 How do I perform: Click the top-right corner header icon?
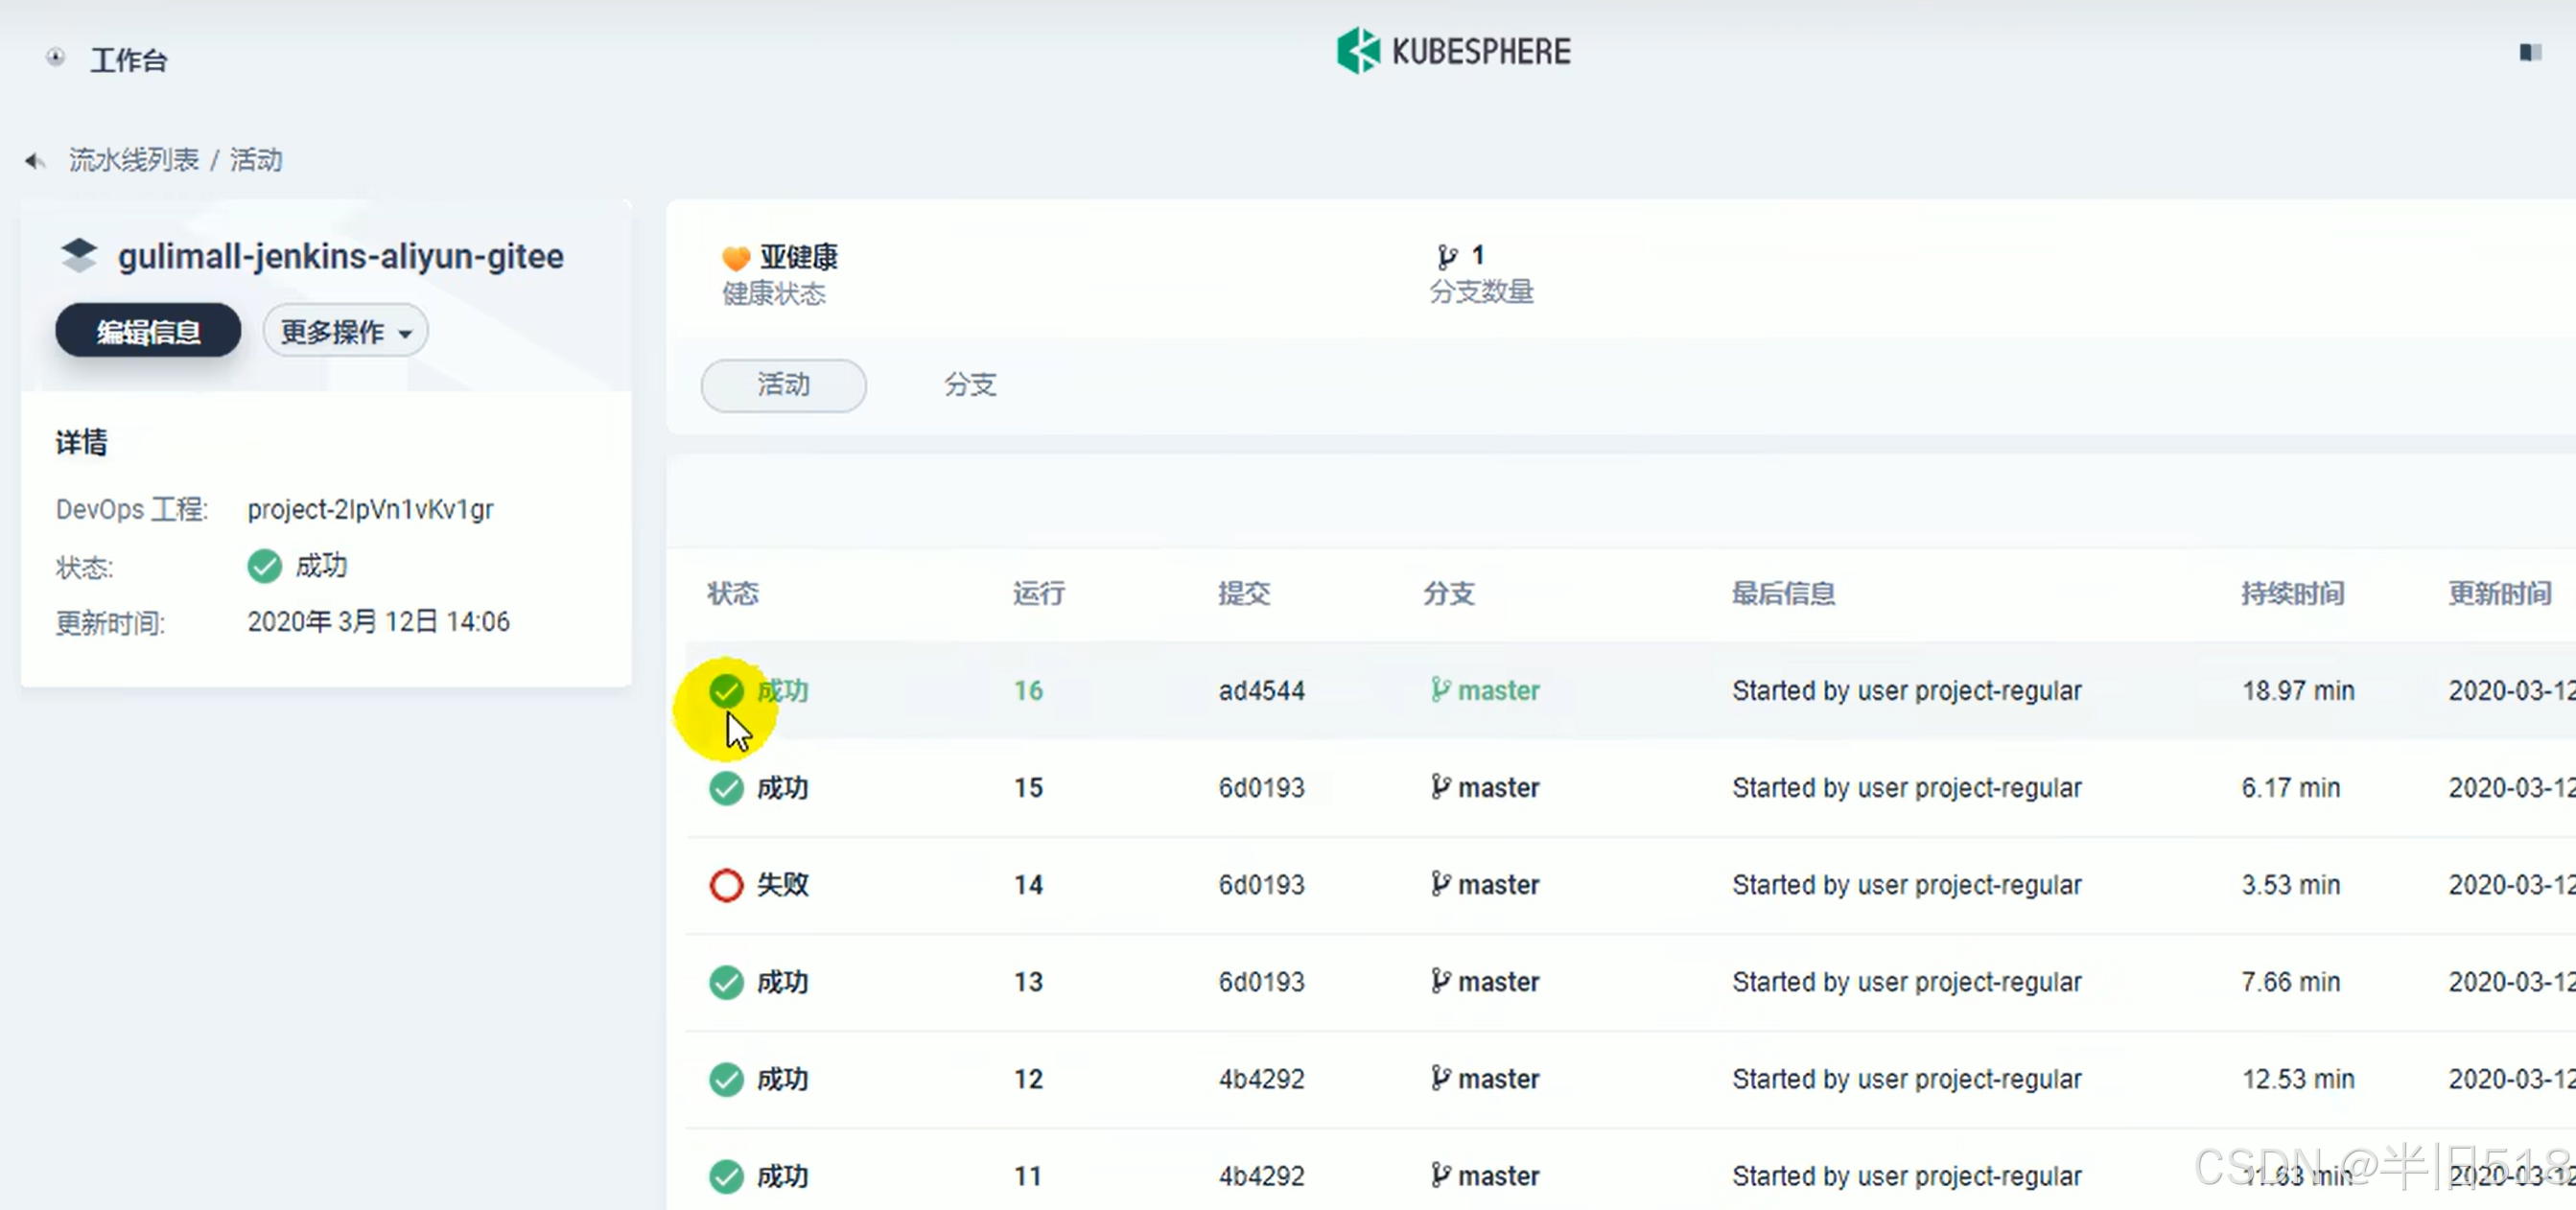2530,52
